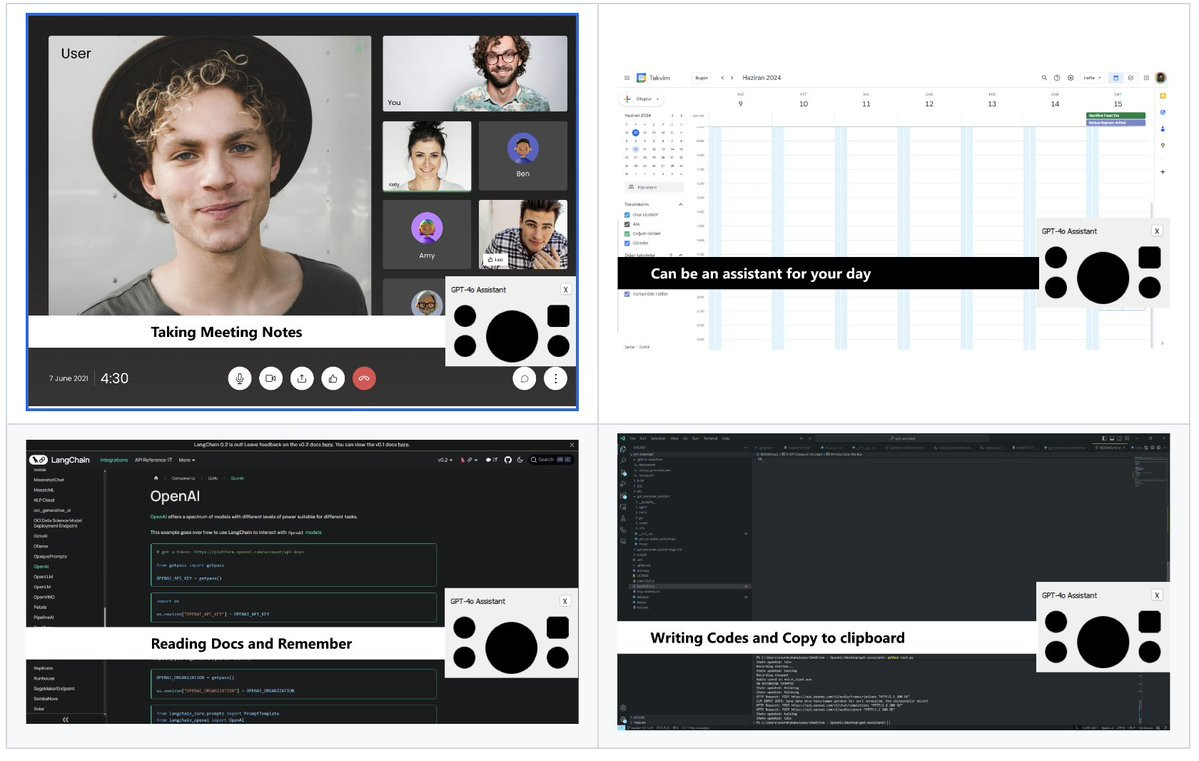Image resolution: width=1199 pixels, height=761 pixels.
Task: Click large round assistant button in calendar panel
Action: coord(1103,278)
